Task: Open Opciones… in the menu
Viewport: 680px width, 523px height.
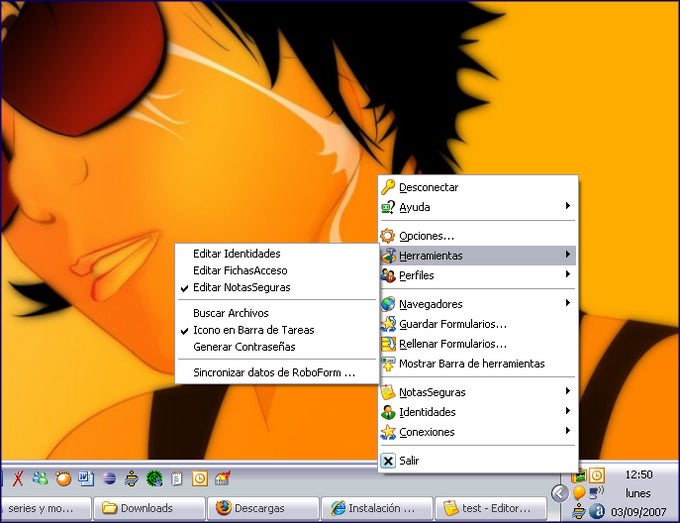Action: point(478,236)
